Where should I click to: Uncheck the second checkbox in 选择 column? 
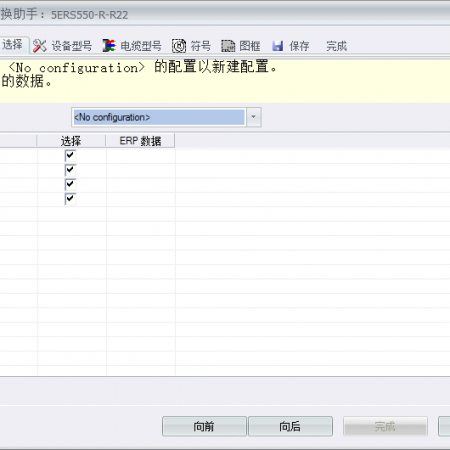click(70, 170)
